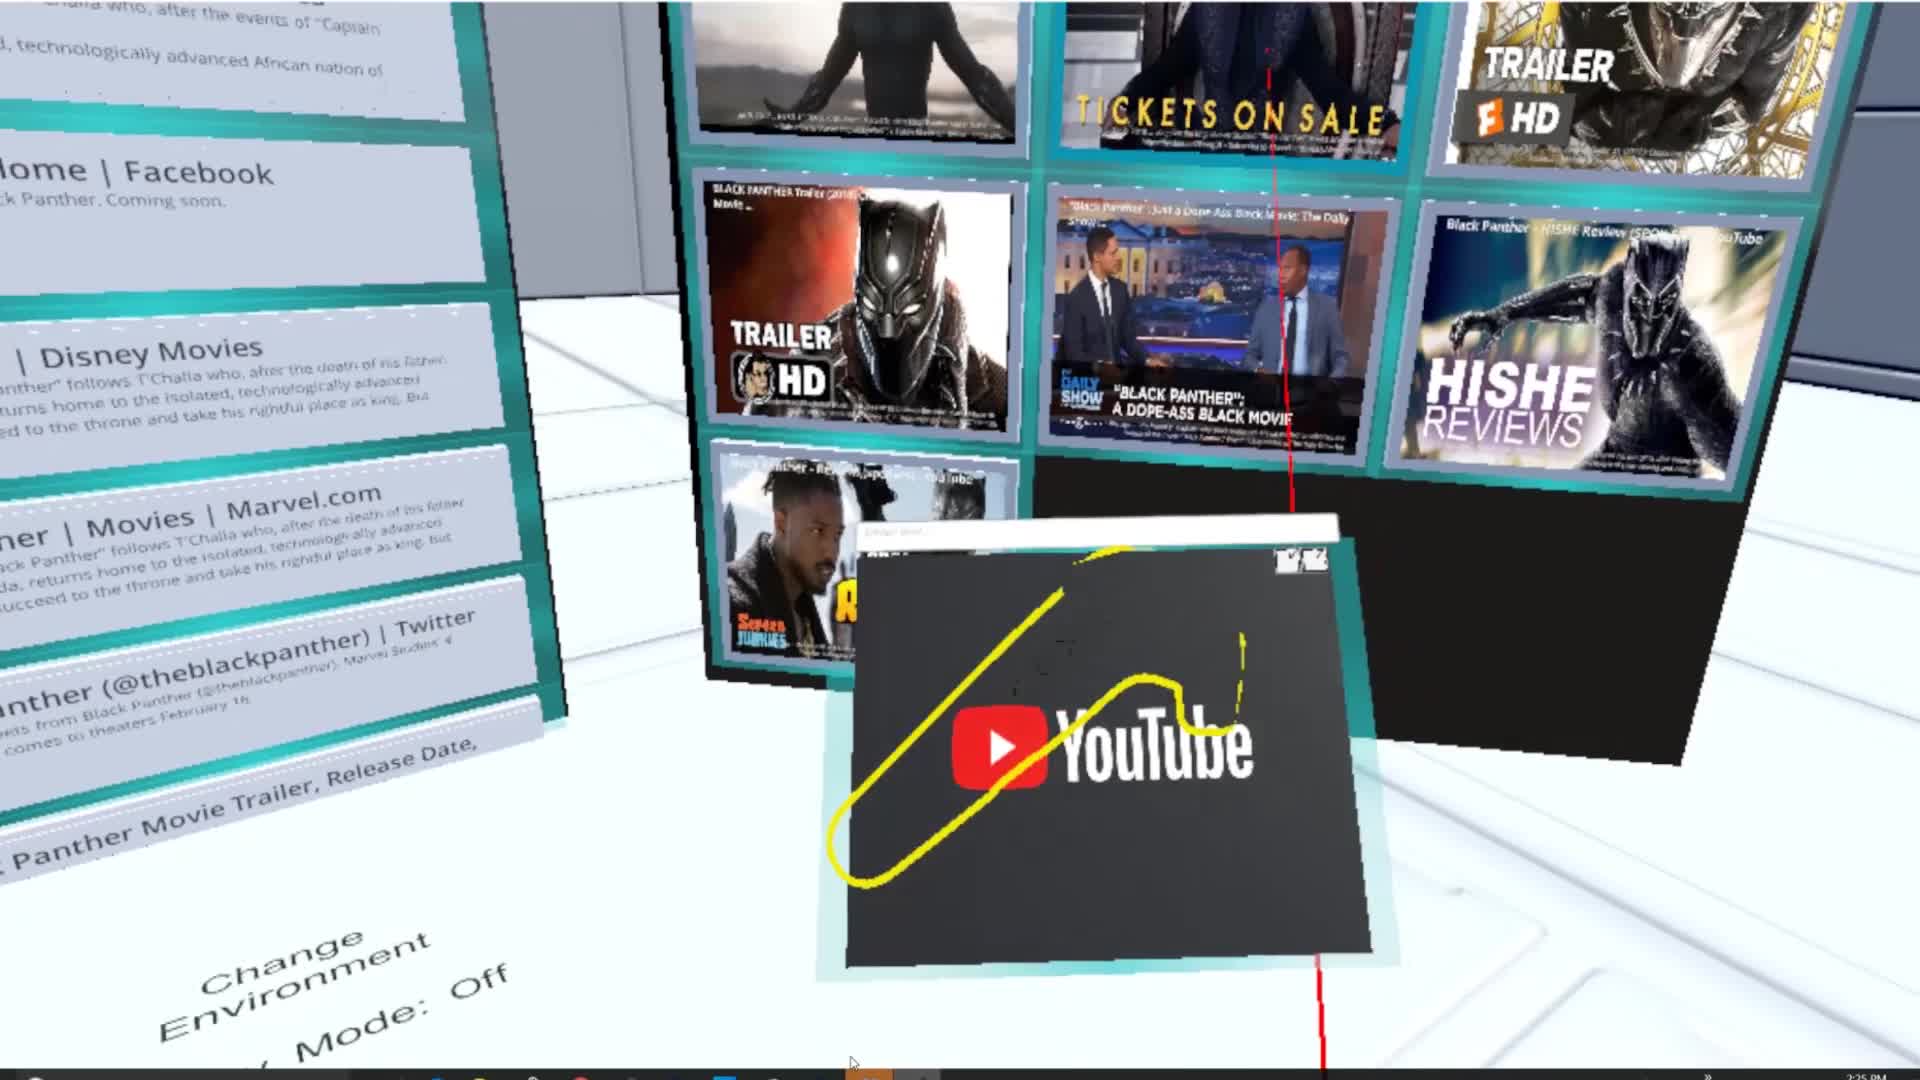
Task: Click the YouTube wordmark in the player
Action: (x=1155, y=745)
